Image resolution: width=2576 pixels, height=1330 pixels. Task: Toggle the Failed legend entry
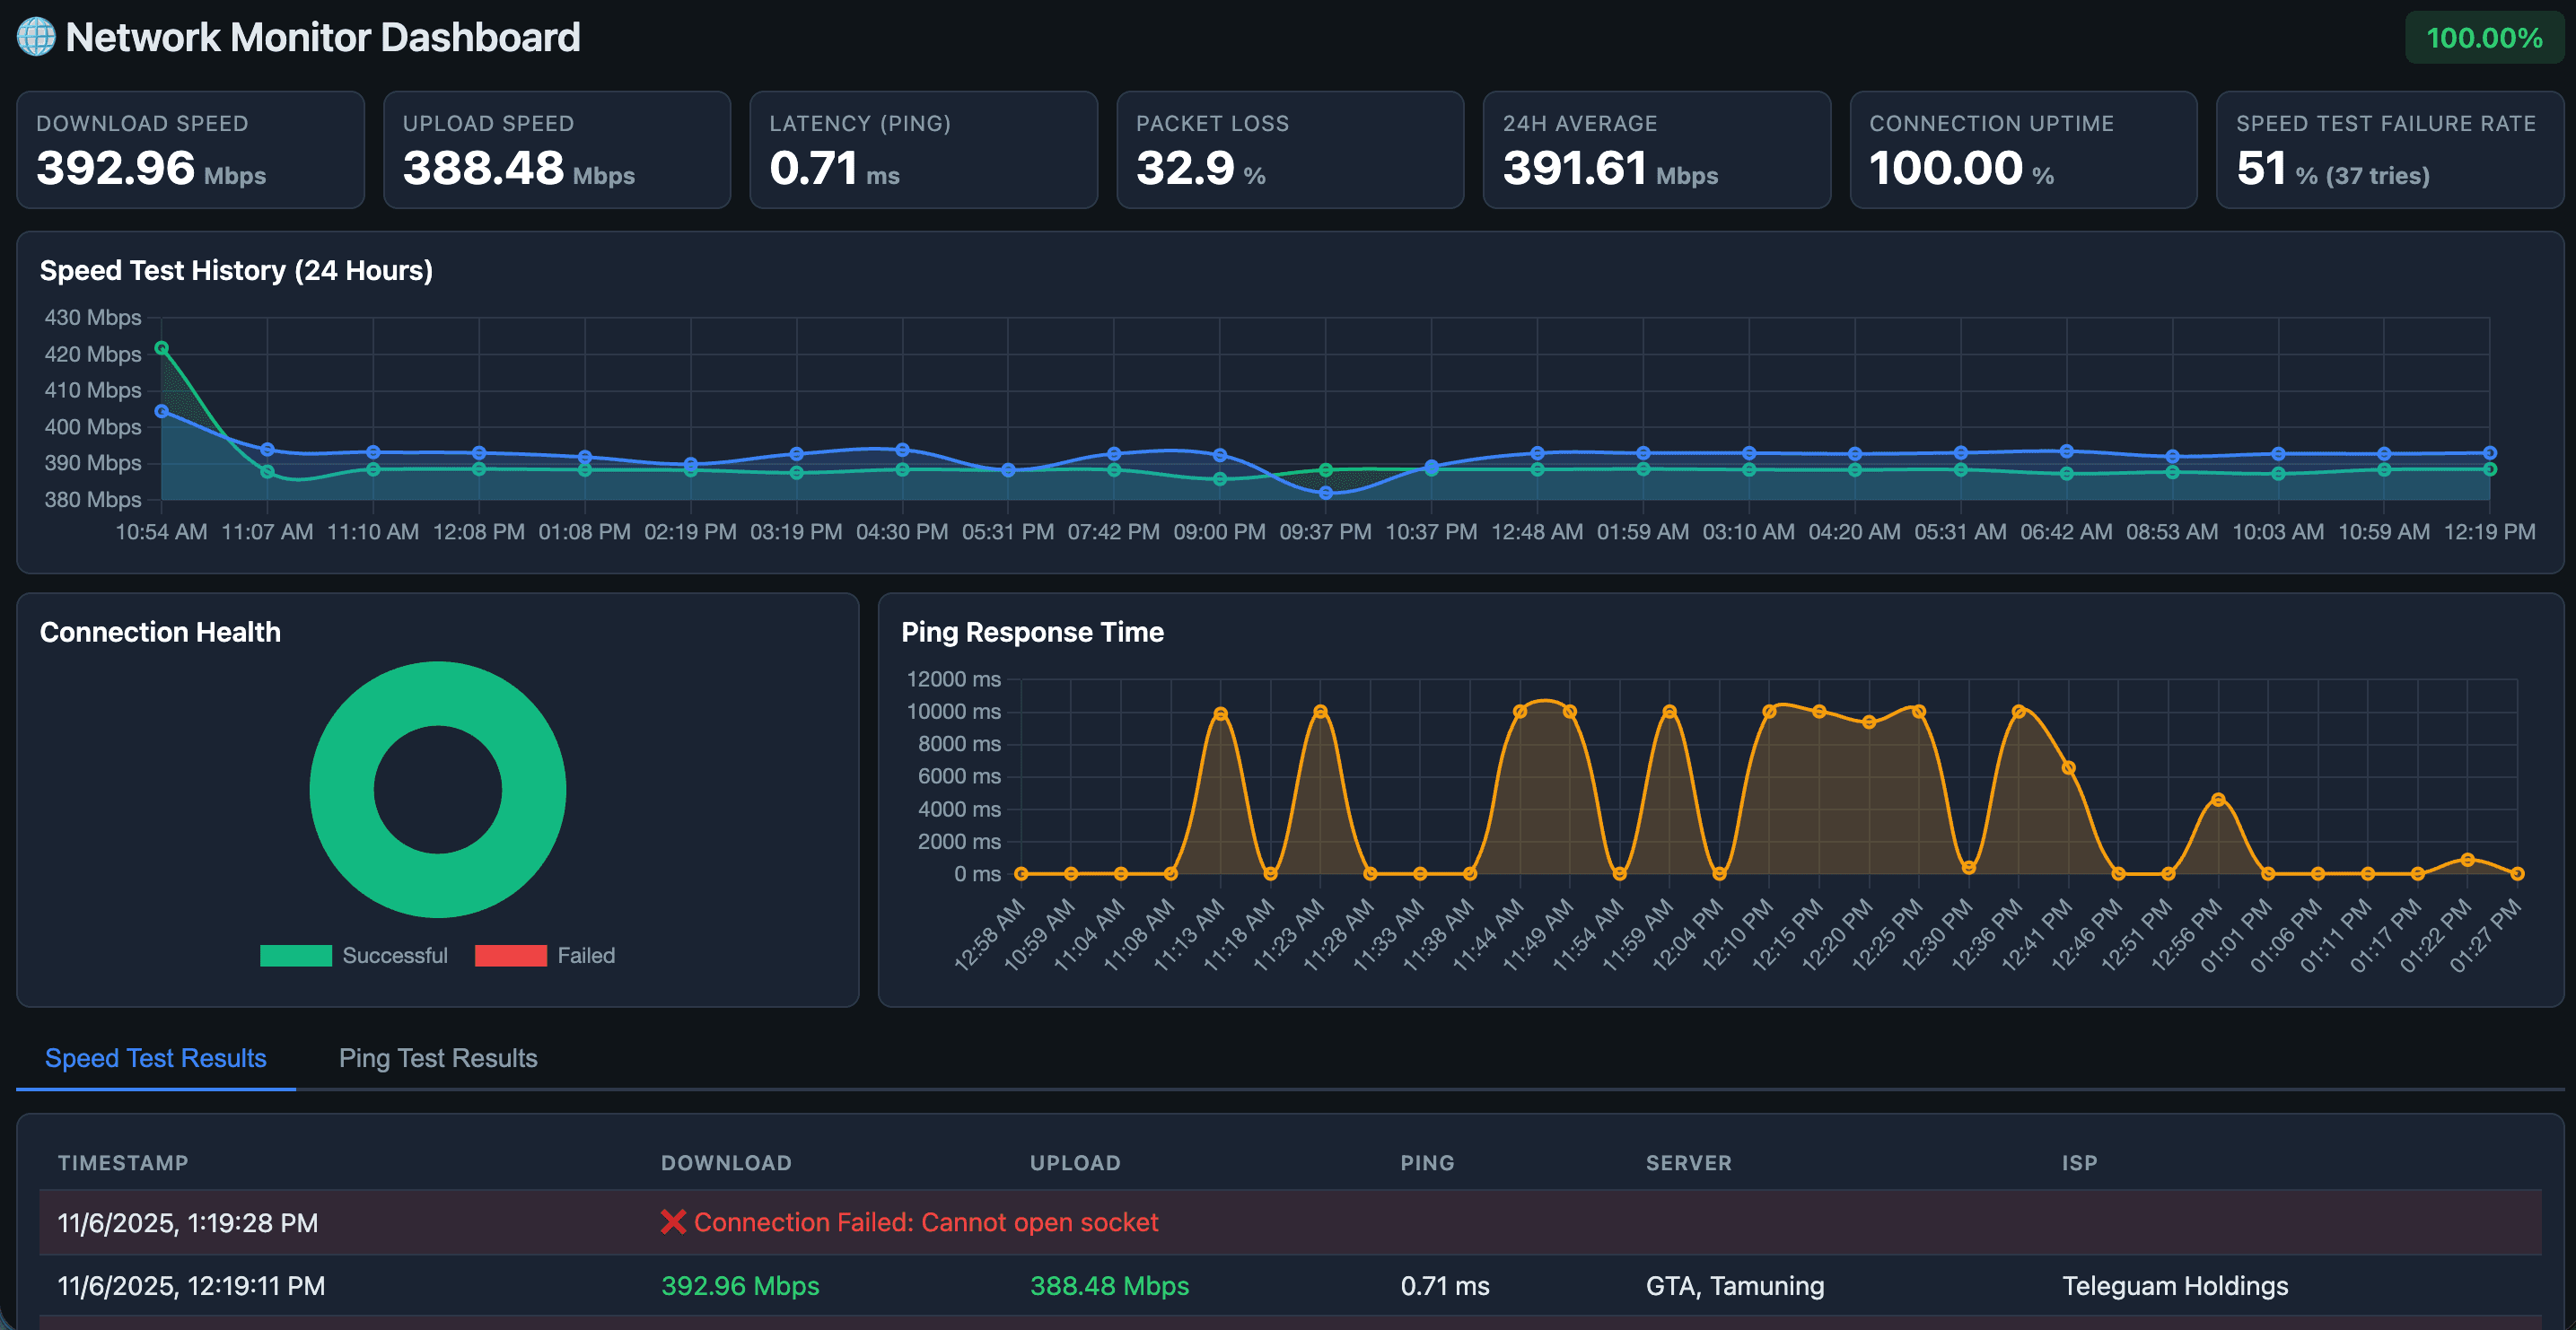546,955
